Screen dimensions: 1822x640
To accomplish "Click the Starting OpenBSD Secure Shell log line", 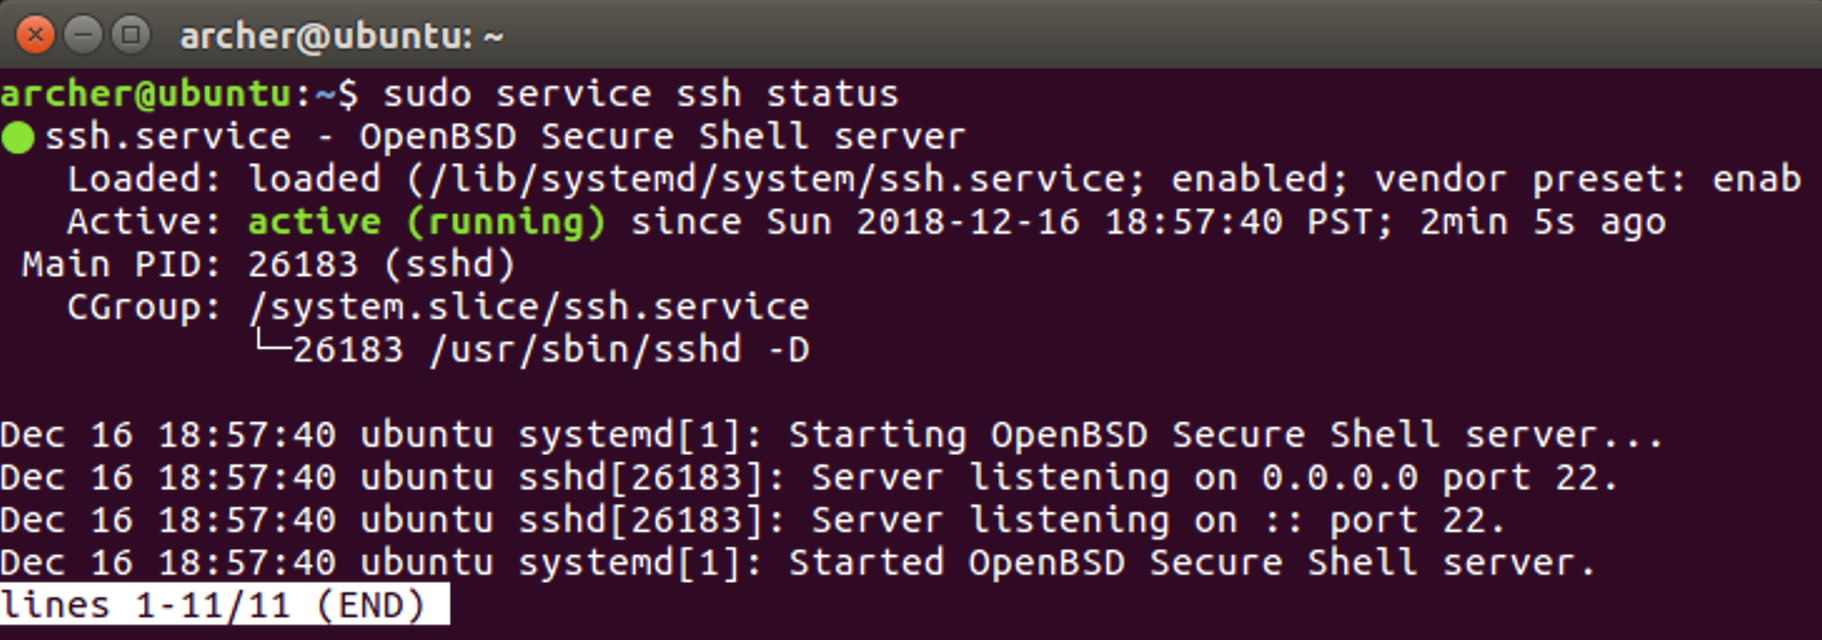I will (831, 435).
